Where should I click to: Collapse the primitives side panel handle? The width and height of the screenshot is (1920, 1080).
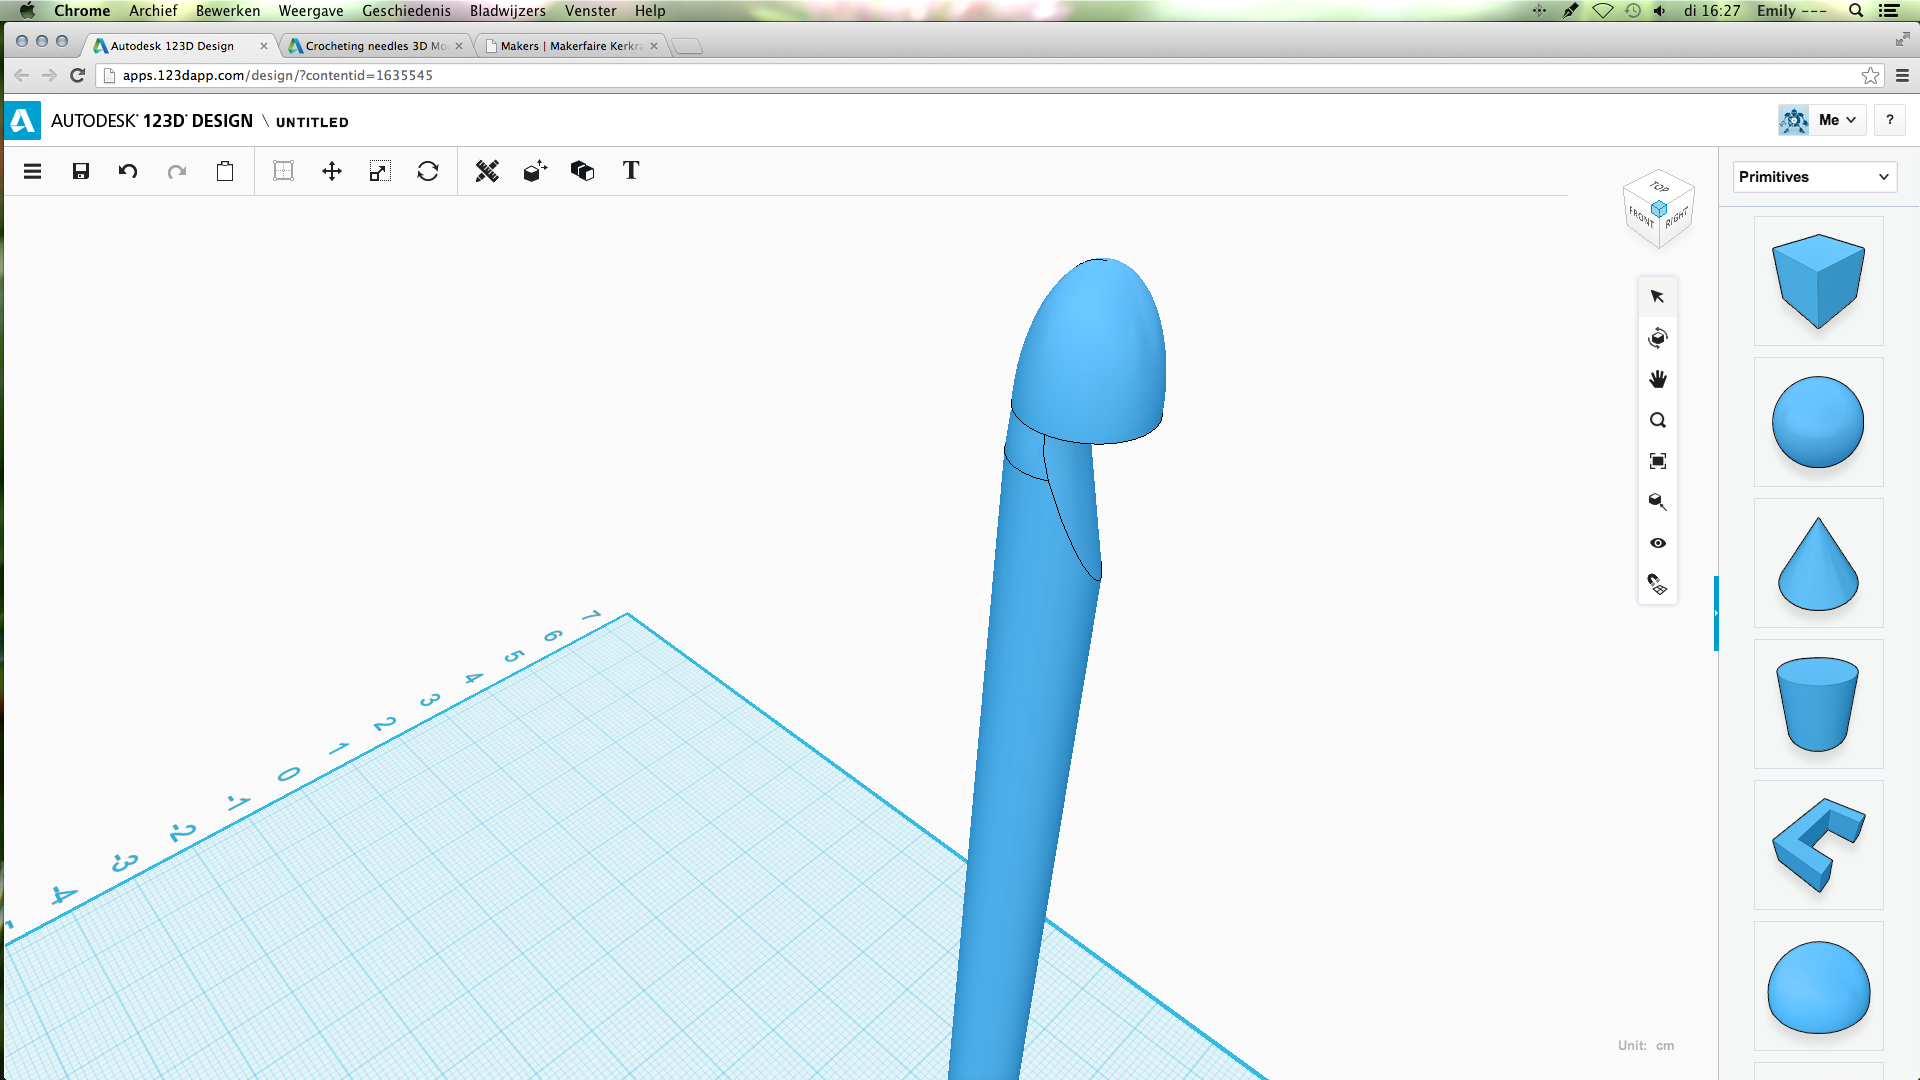point(1716,613)
